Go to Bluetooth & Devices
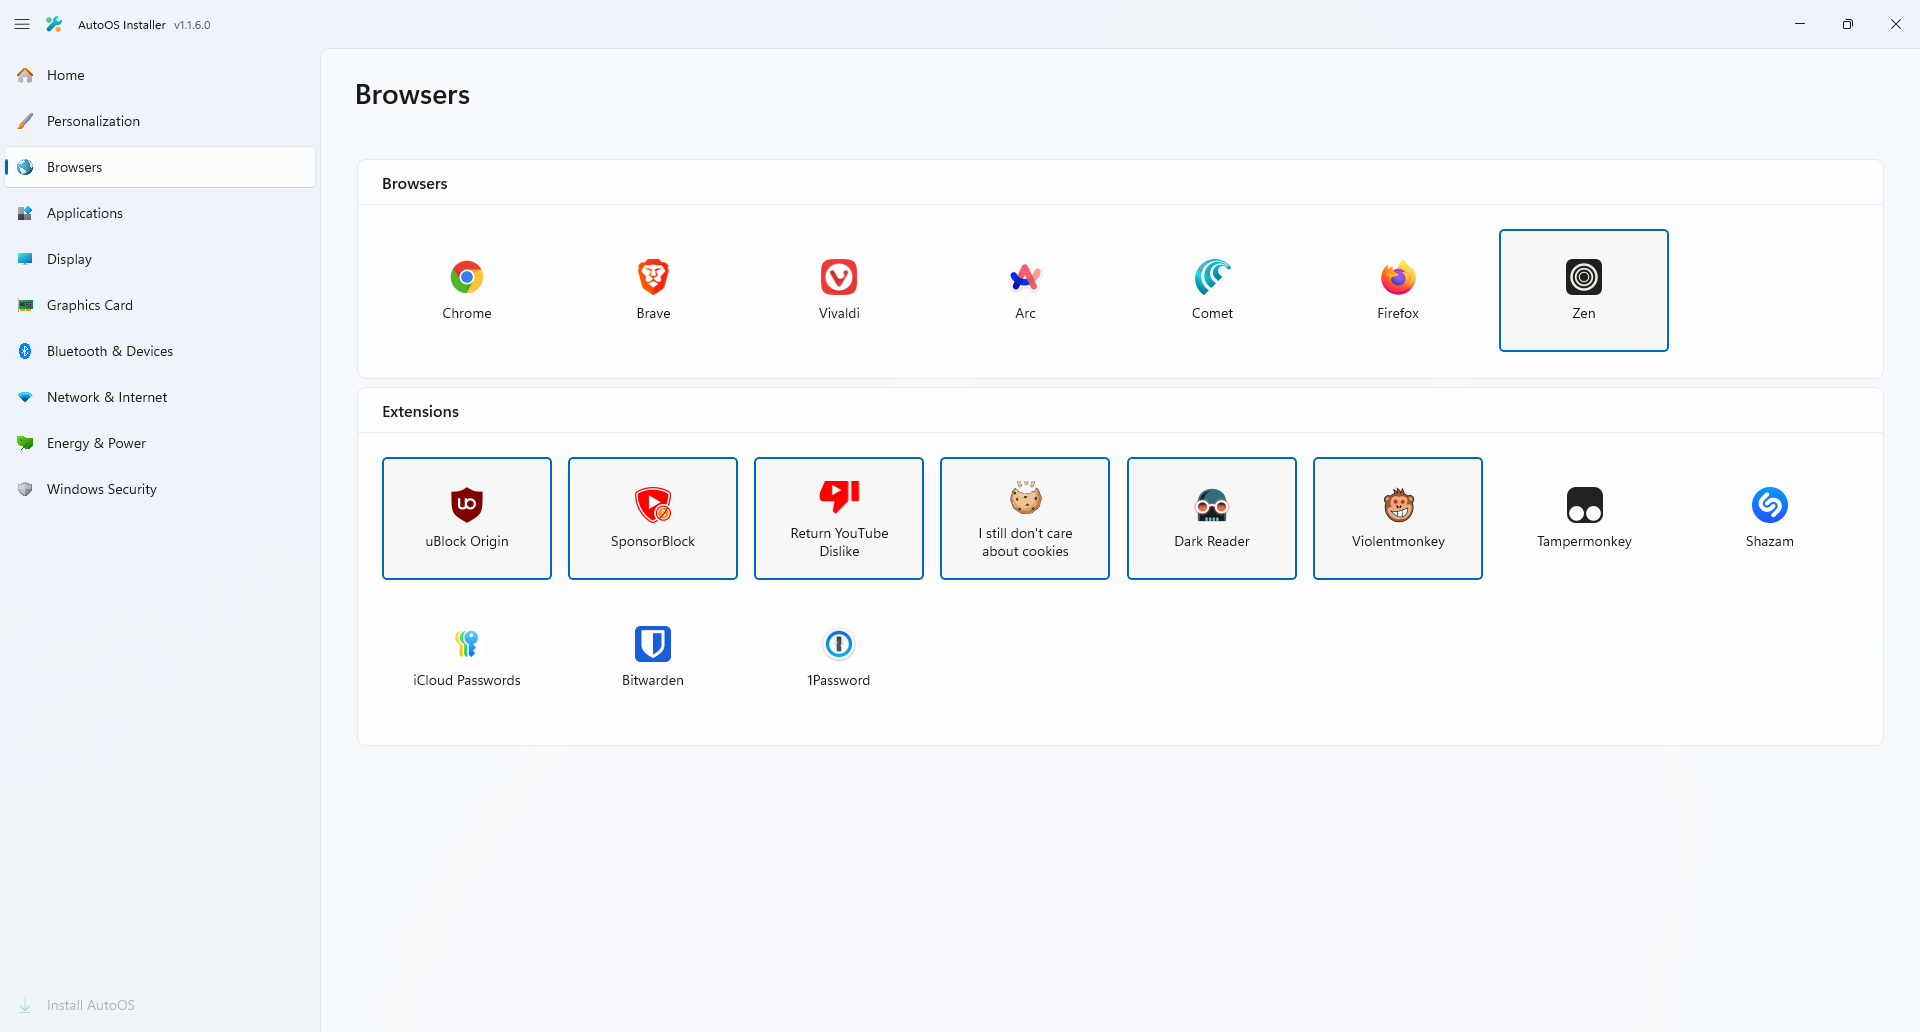Image resolution: width=1920 pixels, height=1032 pixels. [160, 351]
